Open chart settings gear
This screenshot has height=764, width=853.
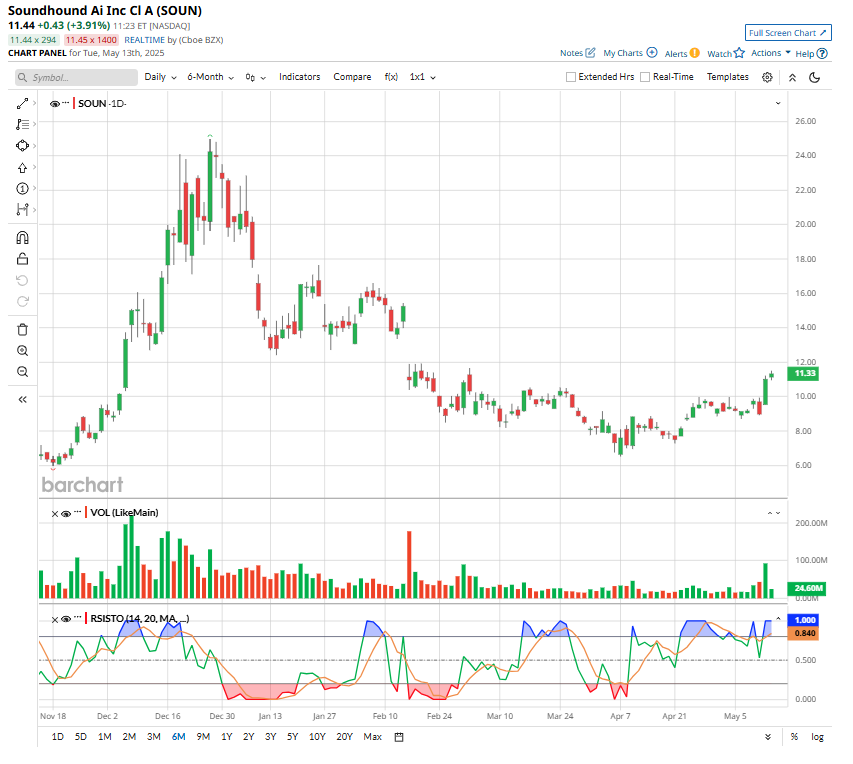coord(767,77)
